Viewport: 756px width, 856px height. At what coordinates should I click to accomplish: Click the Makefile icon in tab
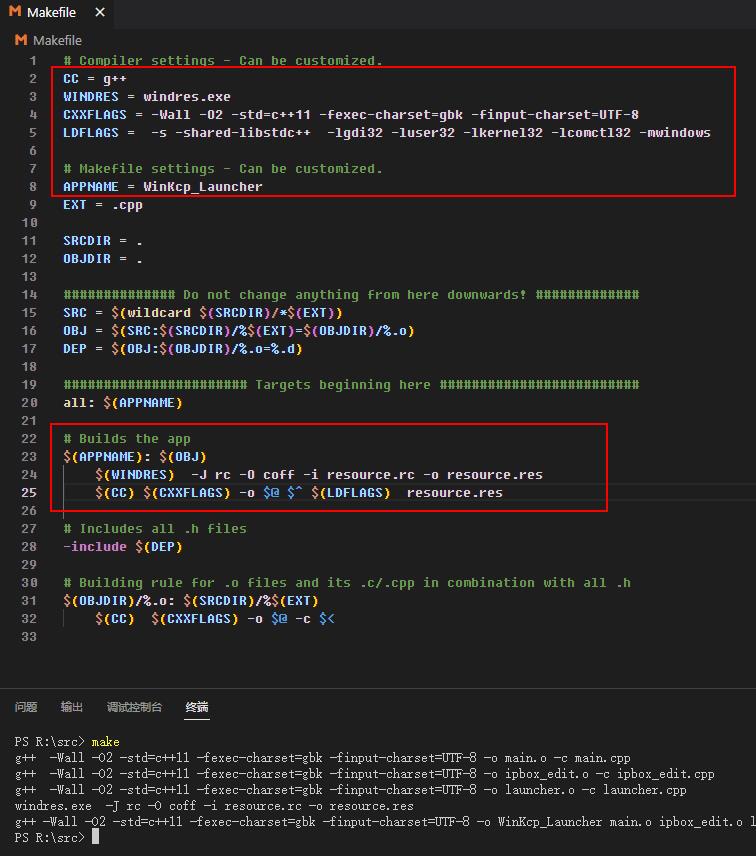(x=15, y=11)
